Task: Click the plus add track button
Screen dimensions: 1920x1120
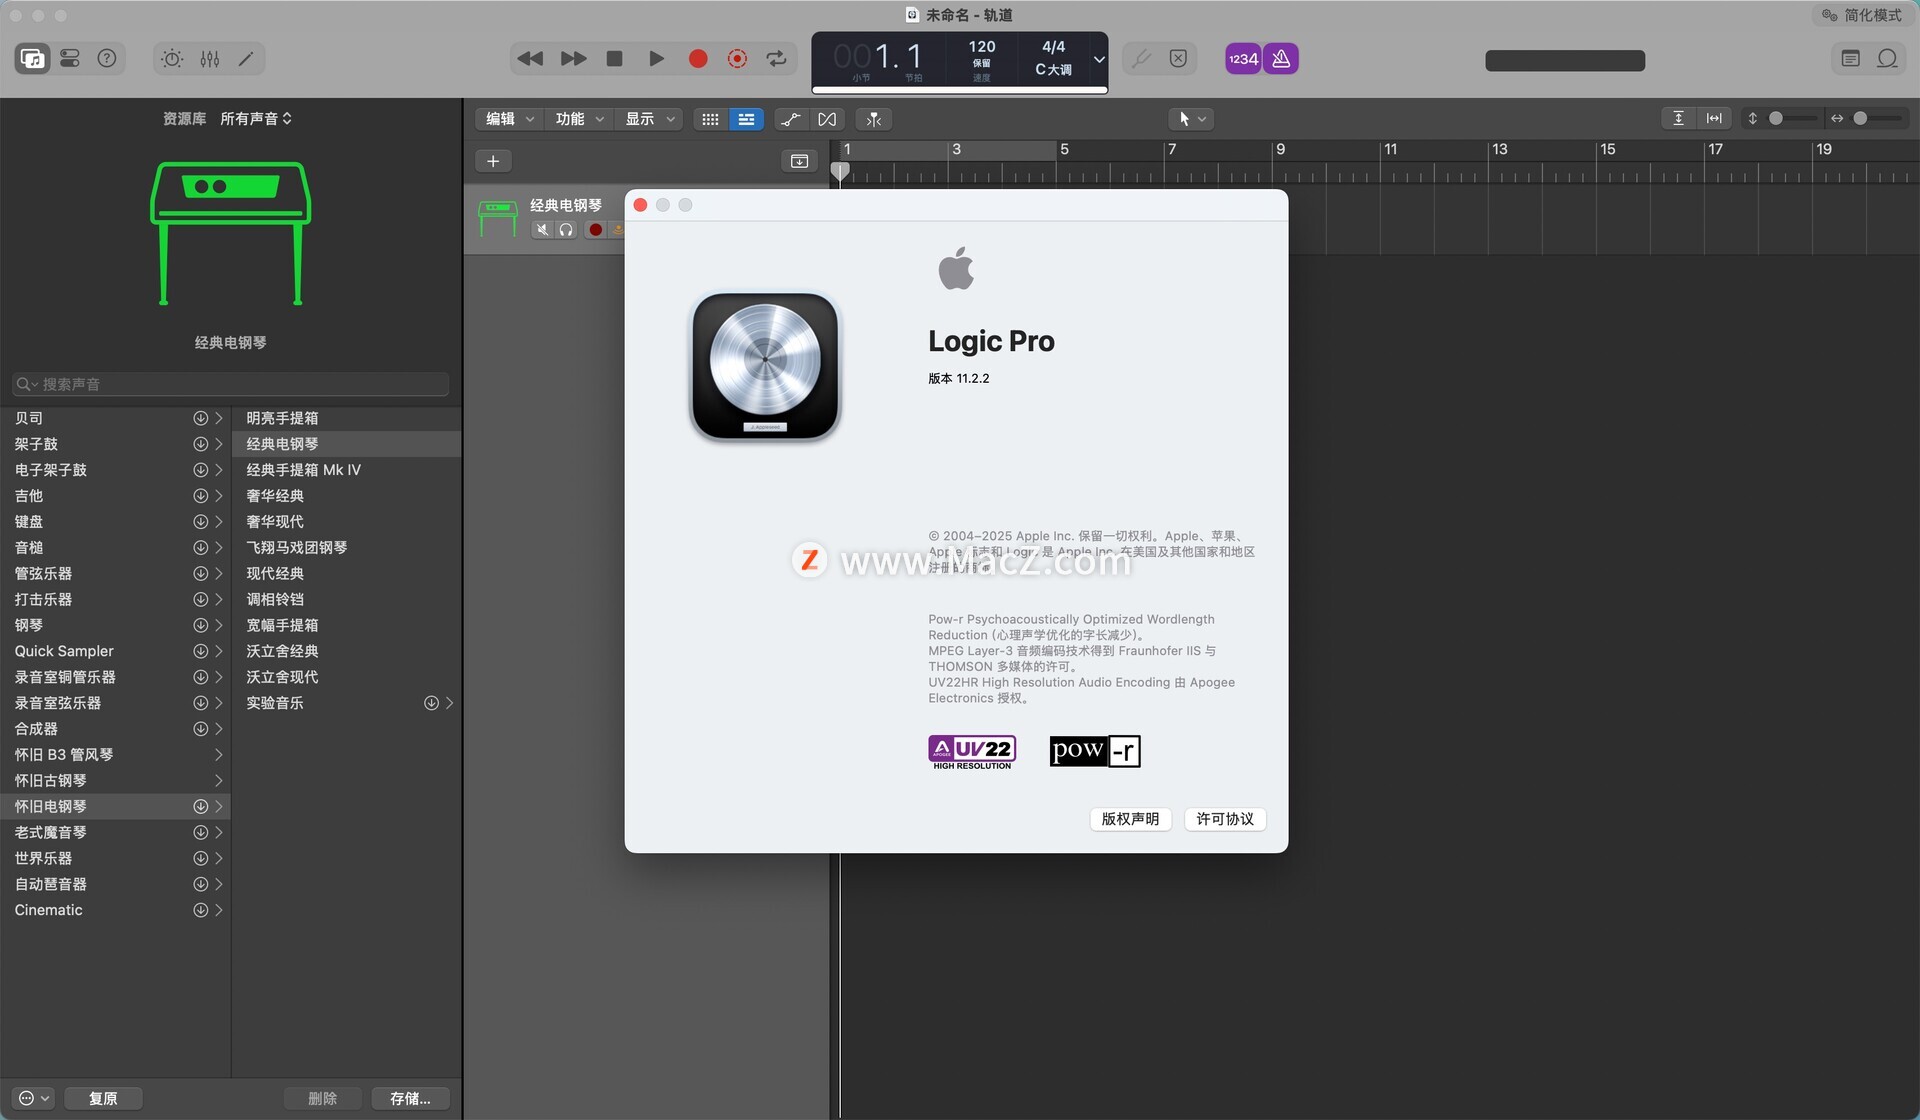Action: [493, 161]
